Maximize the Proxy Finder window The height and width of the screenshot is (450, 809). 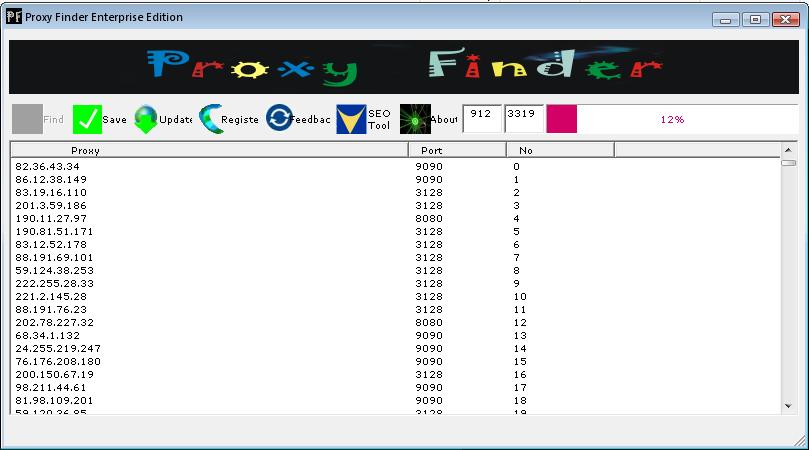coord(755,20)
